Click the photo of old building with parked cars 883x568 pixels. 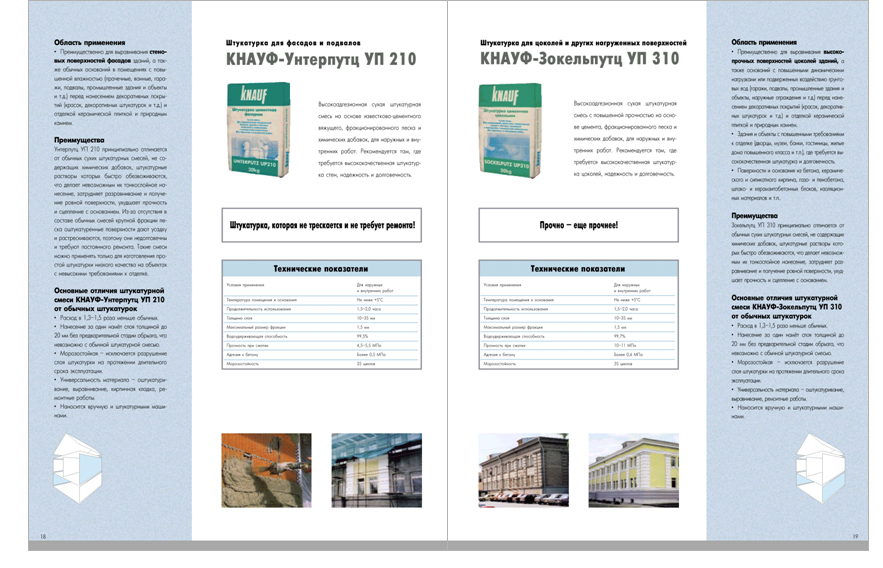tap(524, 471)
